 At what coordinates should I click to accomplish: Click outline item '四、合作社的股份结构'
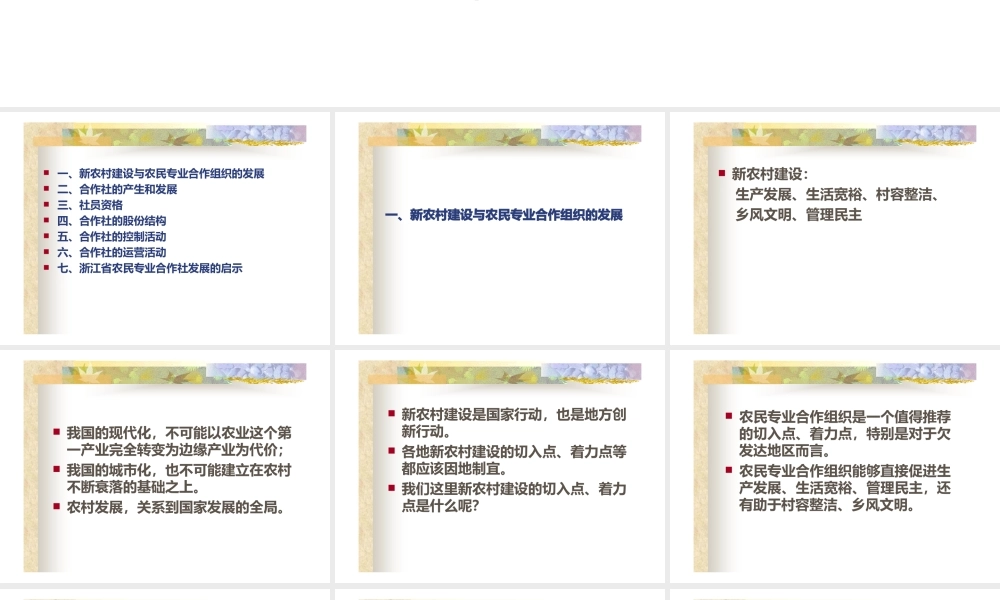click(x=112, y=221)
